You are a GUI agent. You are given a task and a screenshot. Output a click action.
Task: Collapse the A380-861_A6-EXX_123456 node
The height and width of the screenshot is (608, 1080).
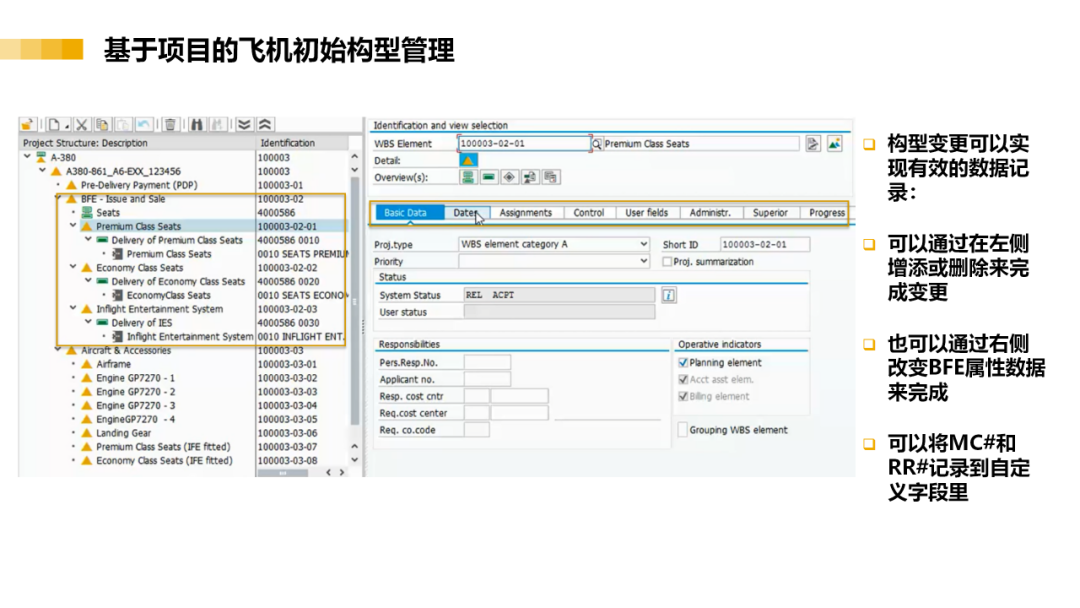coord(43,171)
